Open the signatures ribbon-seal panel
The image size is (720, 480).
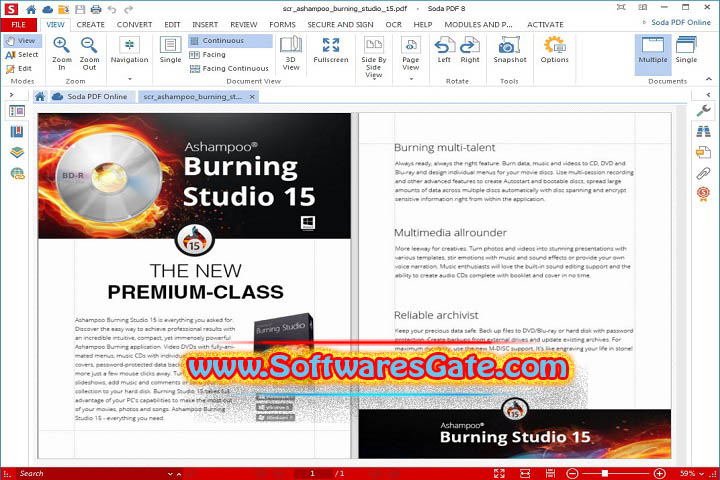[703, 194]
